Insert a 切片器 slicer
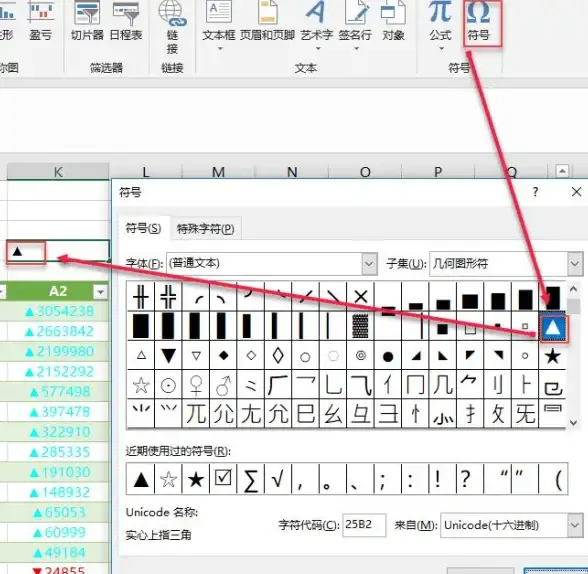 click(87, 21)
